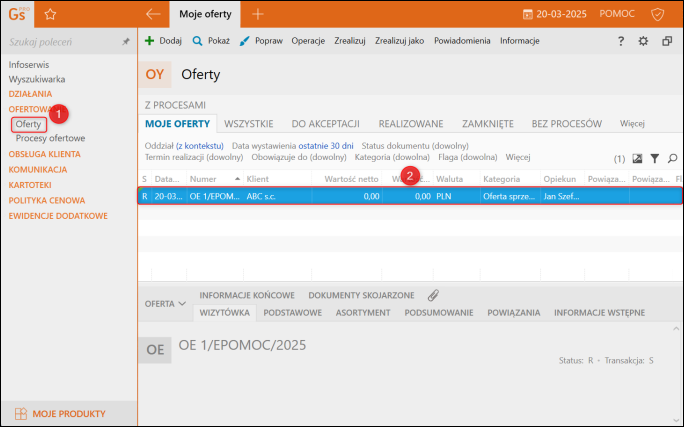Click MOJE PRODUKTY button
684x427 pixels.
[x=69, y=413]
